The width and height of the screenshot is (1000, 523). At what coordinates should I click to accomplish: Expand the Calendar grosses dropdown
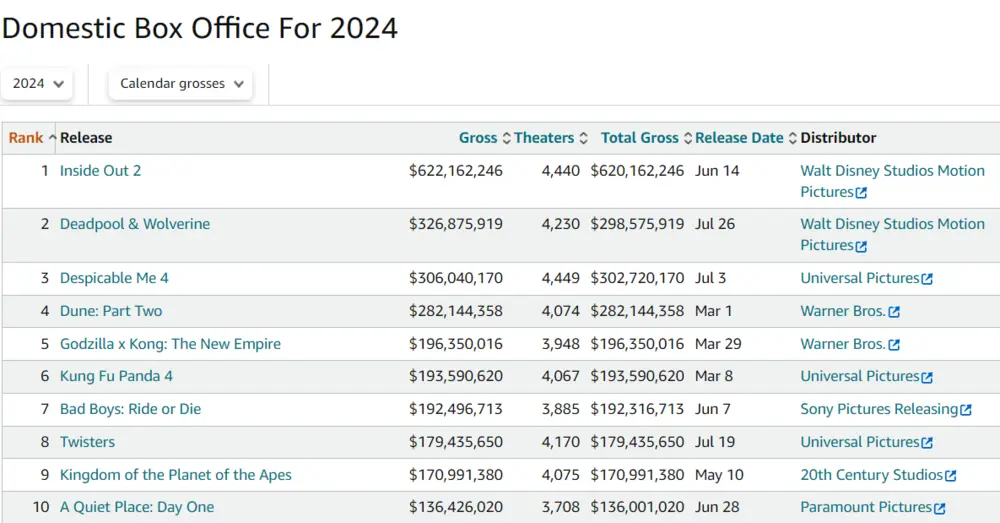pyautogui.click(x=181, y=84)
